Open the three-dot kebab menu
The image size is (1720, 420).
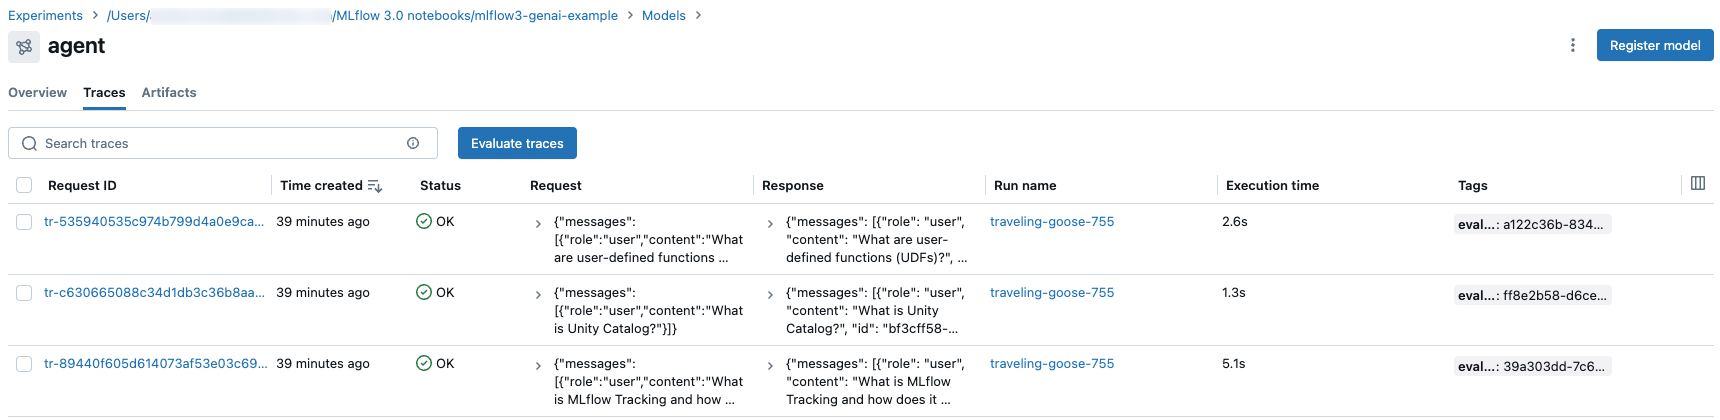(1573, 45)
